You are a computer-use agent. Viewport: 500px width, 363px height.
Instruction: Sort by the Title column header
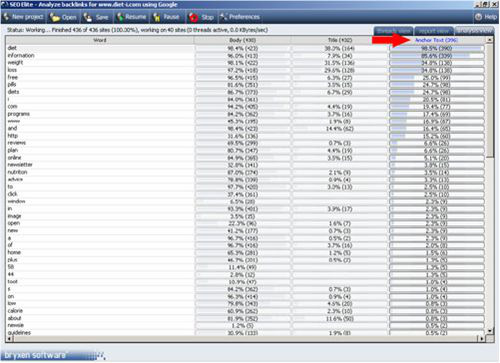point(339,40)
